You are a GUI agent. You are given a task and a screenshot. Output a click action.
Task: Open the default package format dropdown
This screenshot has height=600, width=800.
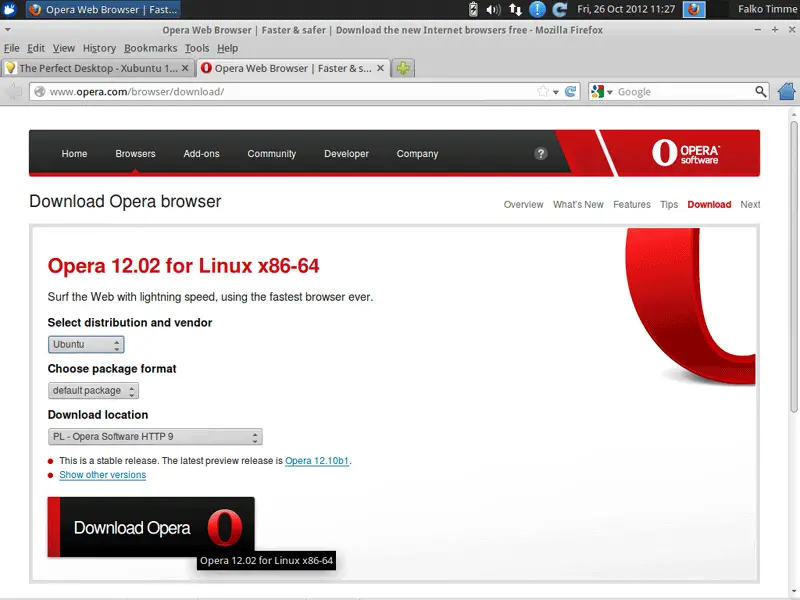click(93, 390)
